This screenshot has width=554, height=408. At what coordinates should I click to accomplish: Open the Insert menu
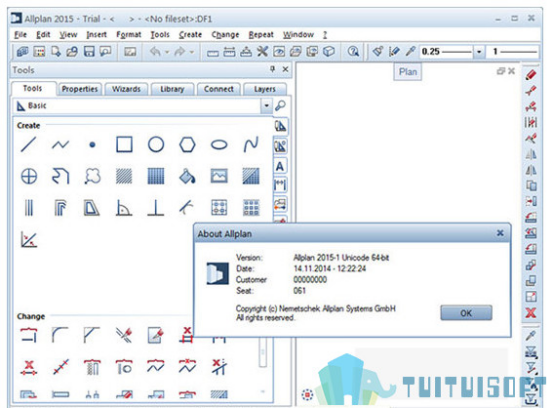pyautogui.click(x=96, y=35)
